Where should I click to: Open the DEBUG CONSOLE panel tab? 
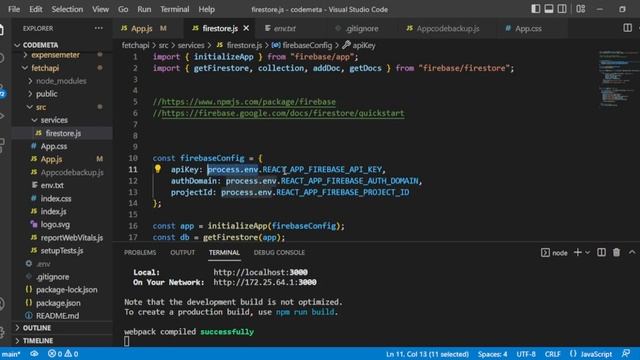[279, 253]
